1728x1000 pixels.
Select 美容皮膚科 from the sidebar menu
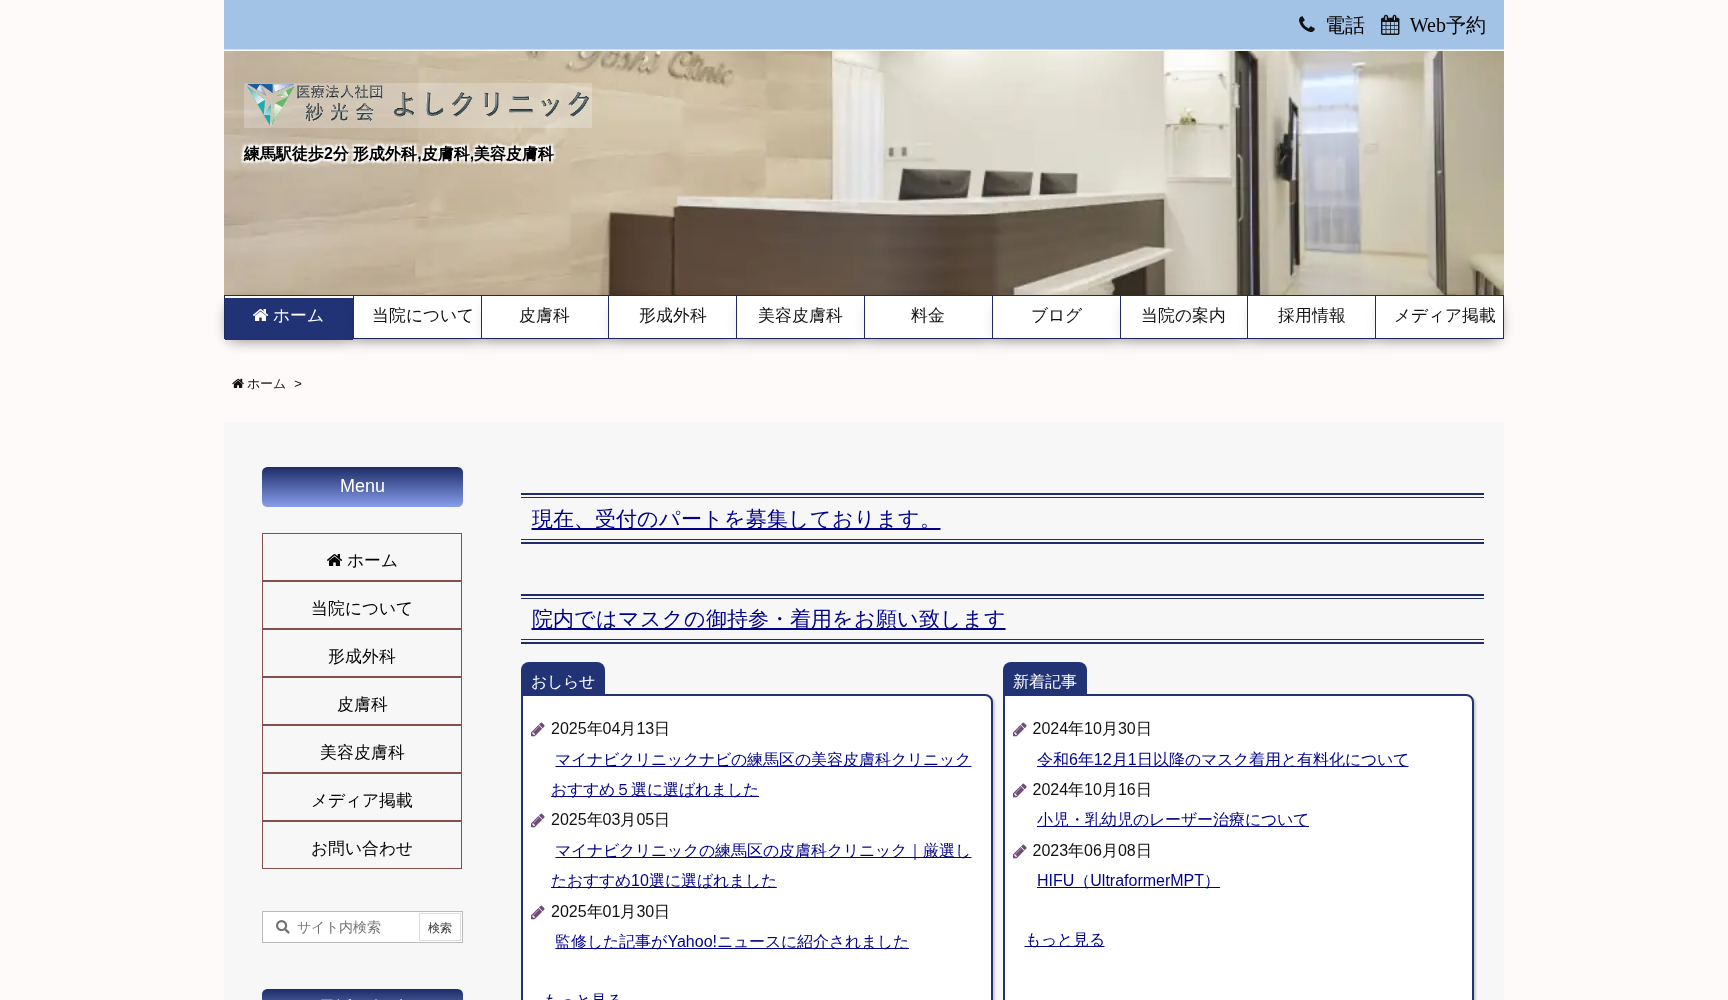[361, 751]
